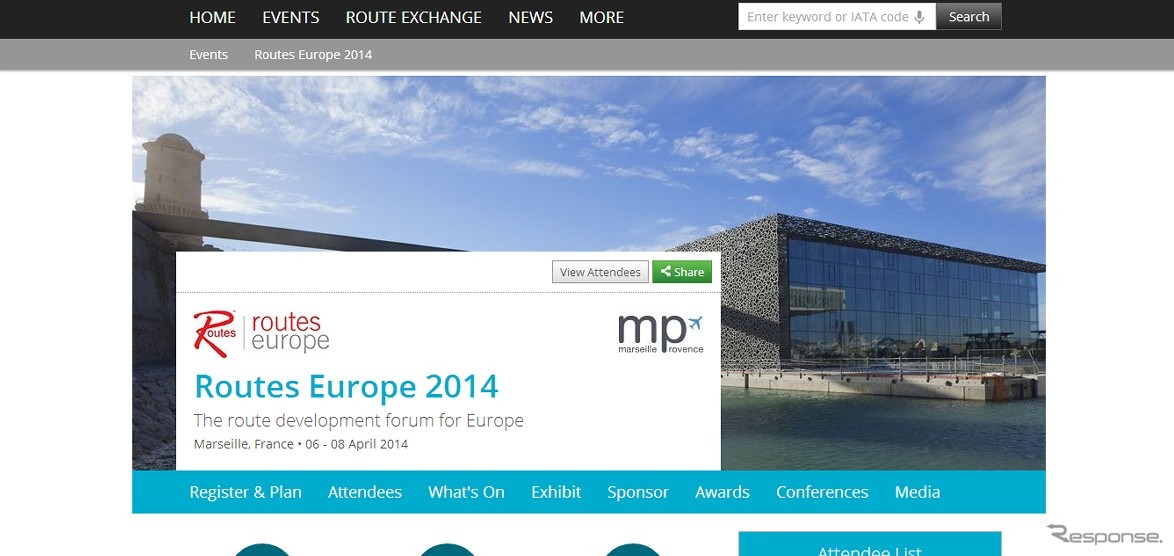Follow the Events breadcrumb link
The height and width of the screenshot is (556, 1174).
[x=208, y=55]
